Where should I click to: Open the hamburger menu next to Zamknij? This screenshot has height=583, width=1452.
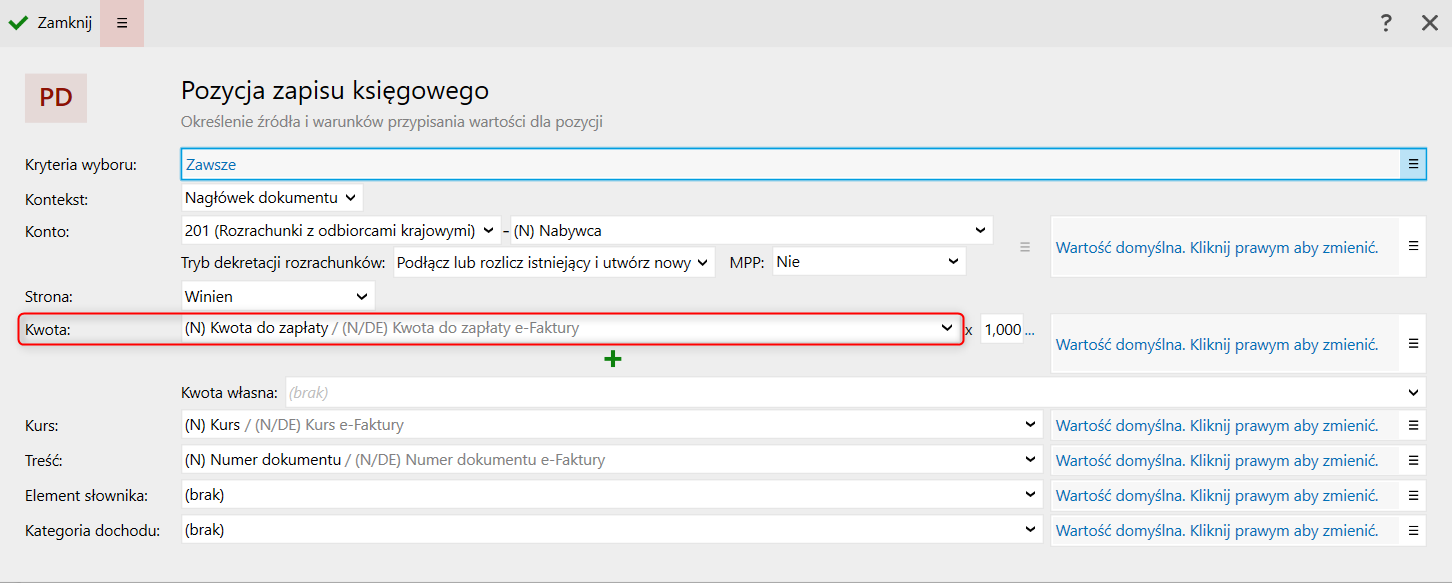point(122,23)
